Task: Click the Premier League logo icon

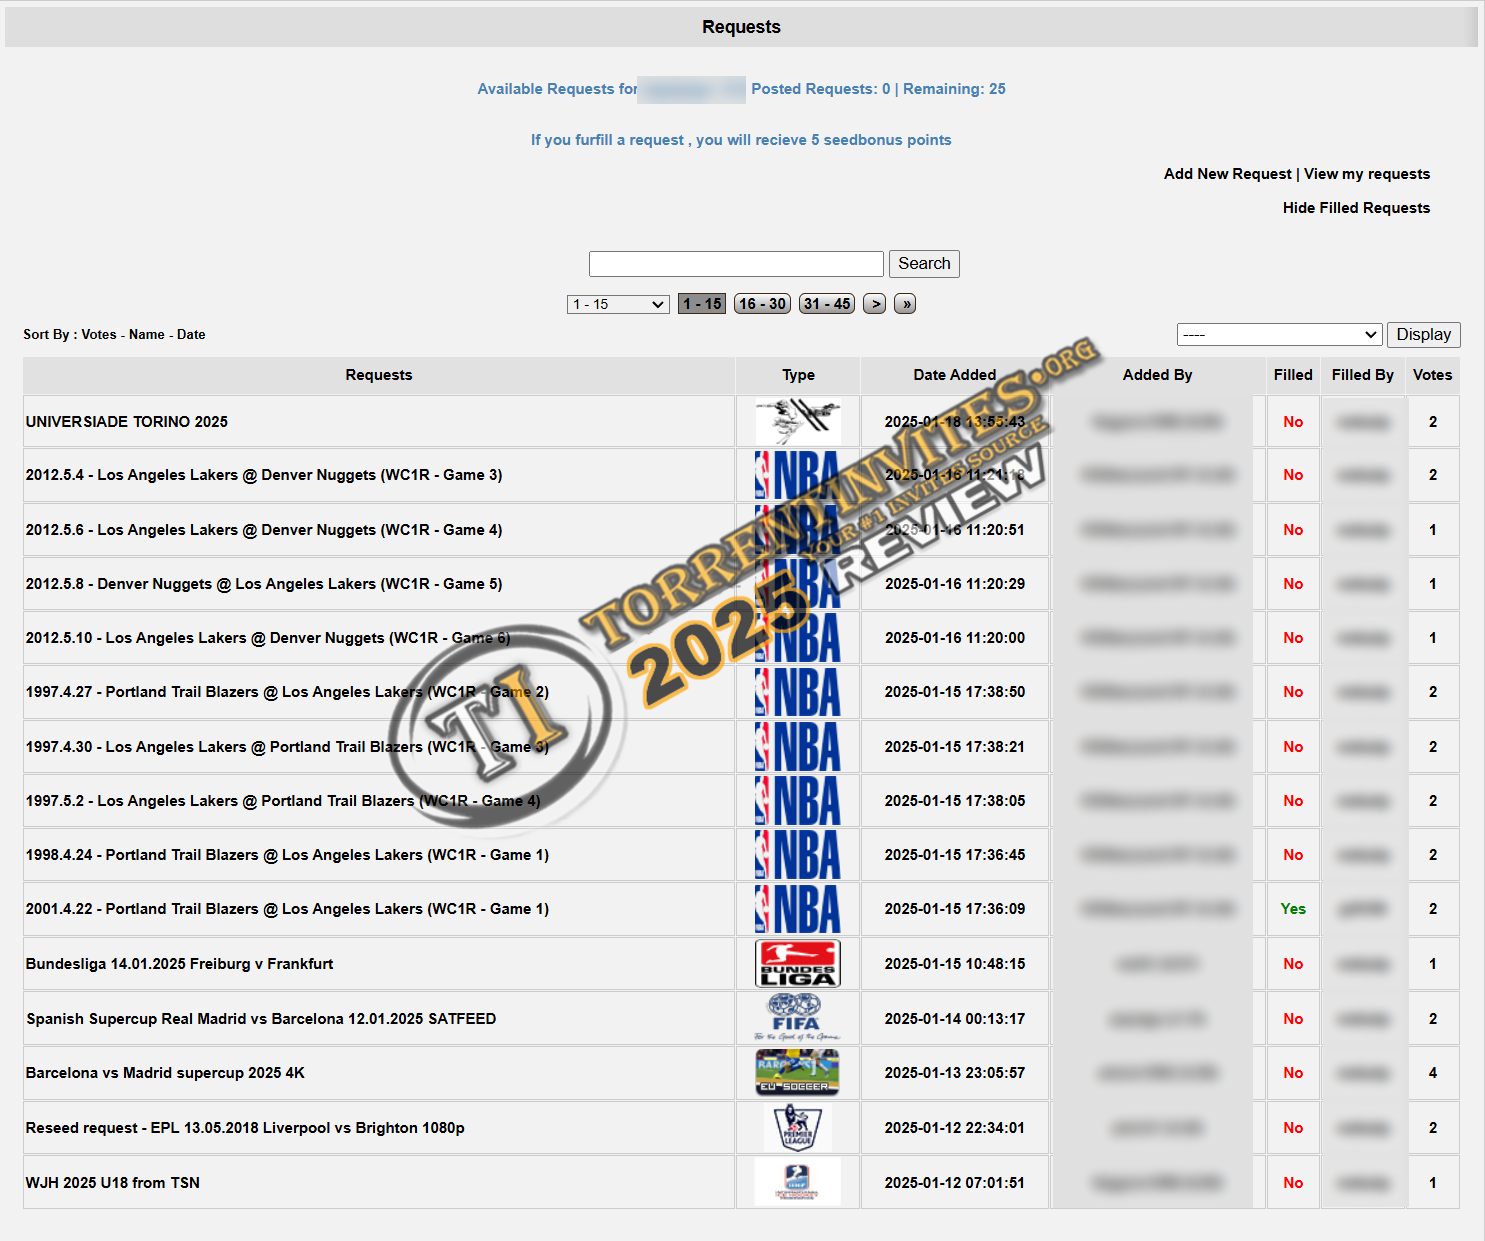Action: [797, 1127]
